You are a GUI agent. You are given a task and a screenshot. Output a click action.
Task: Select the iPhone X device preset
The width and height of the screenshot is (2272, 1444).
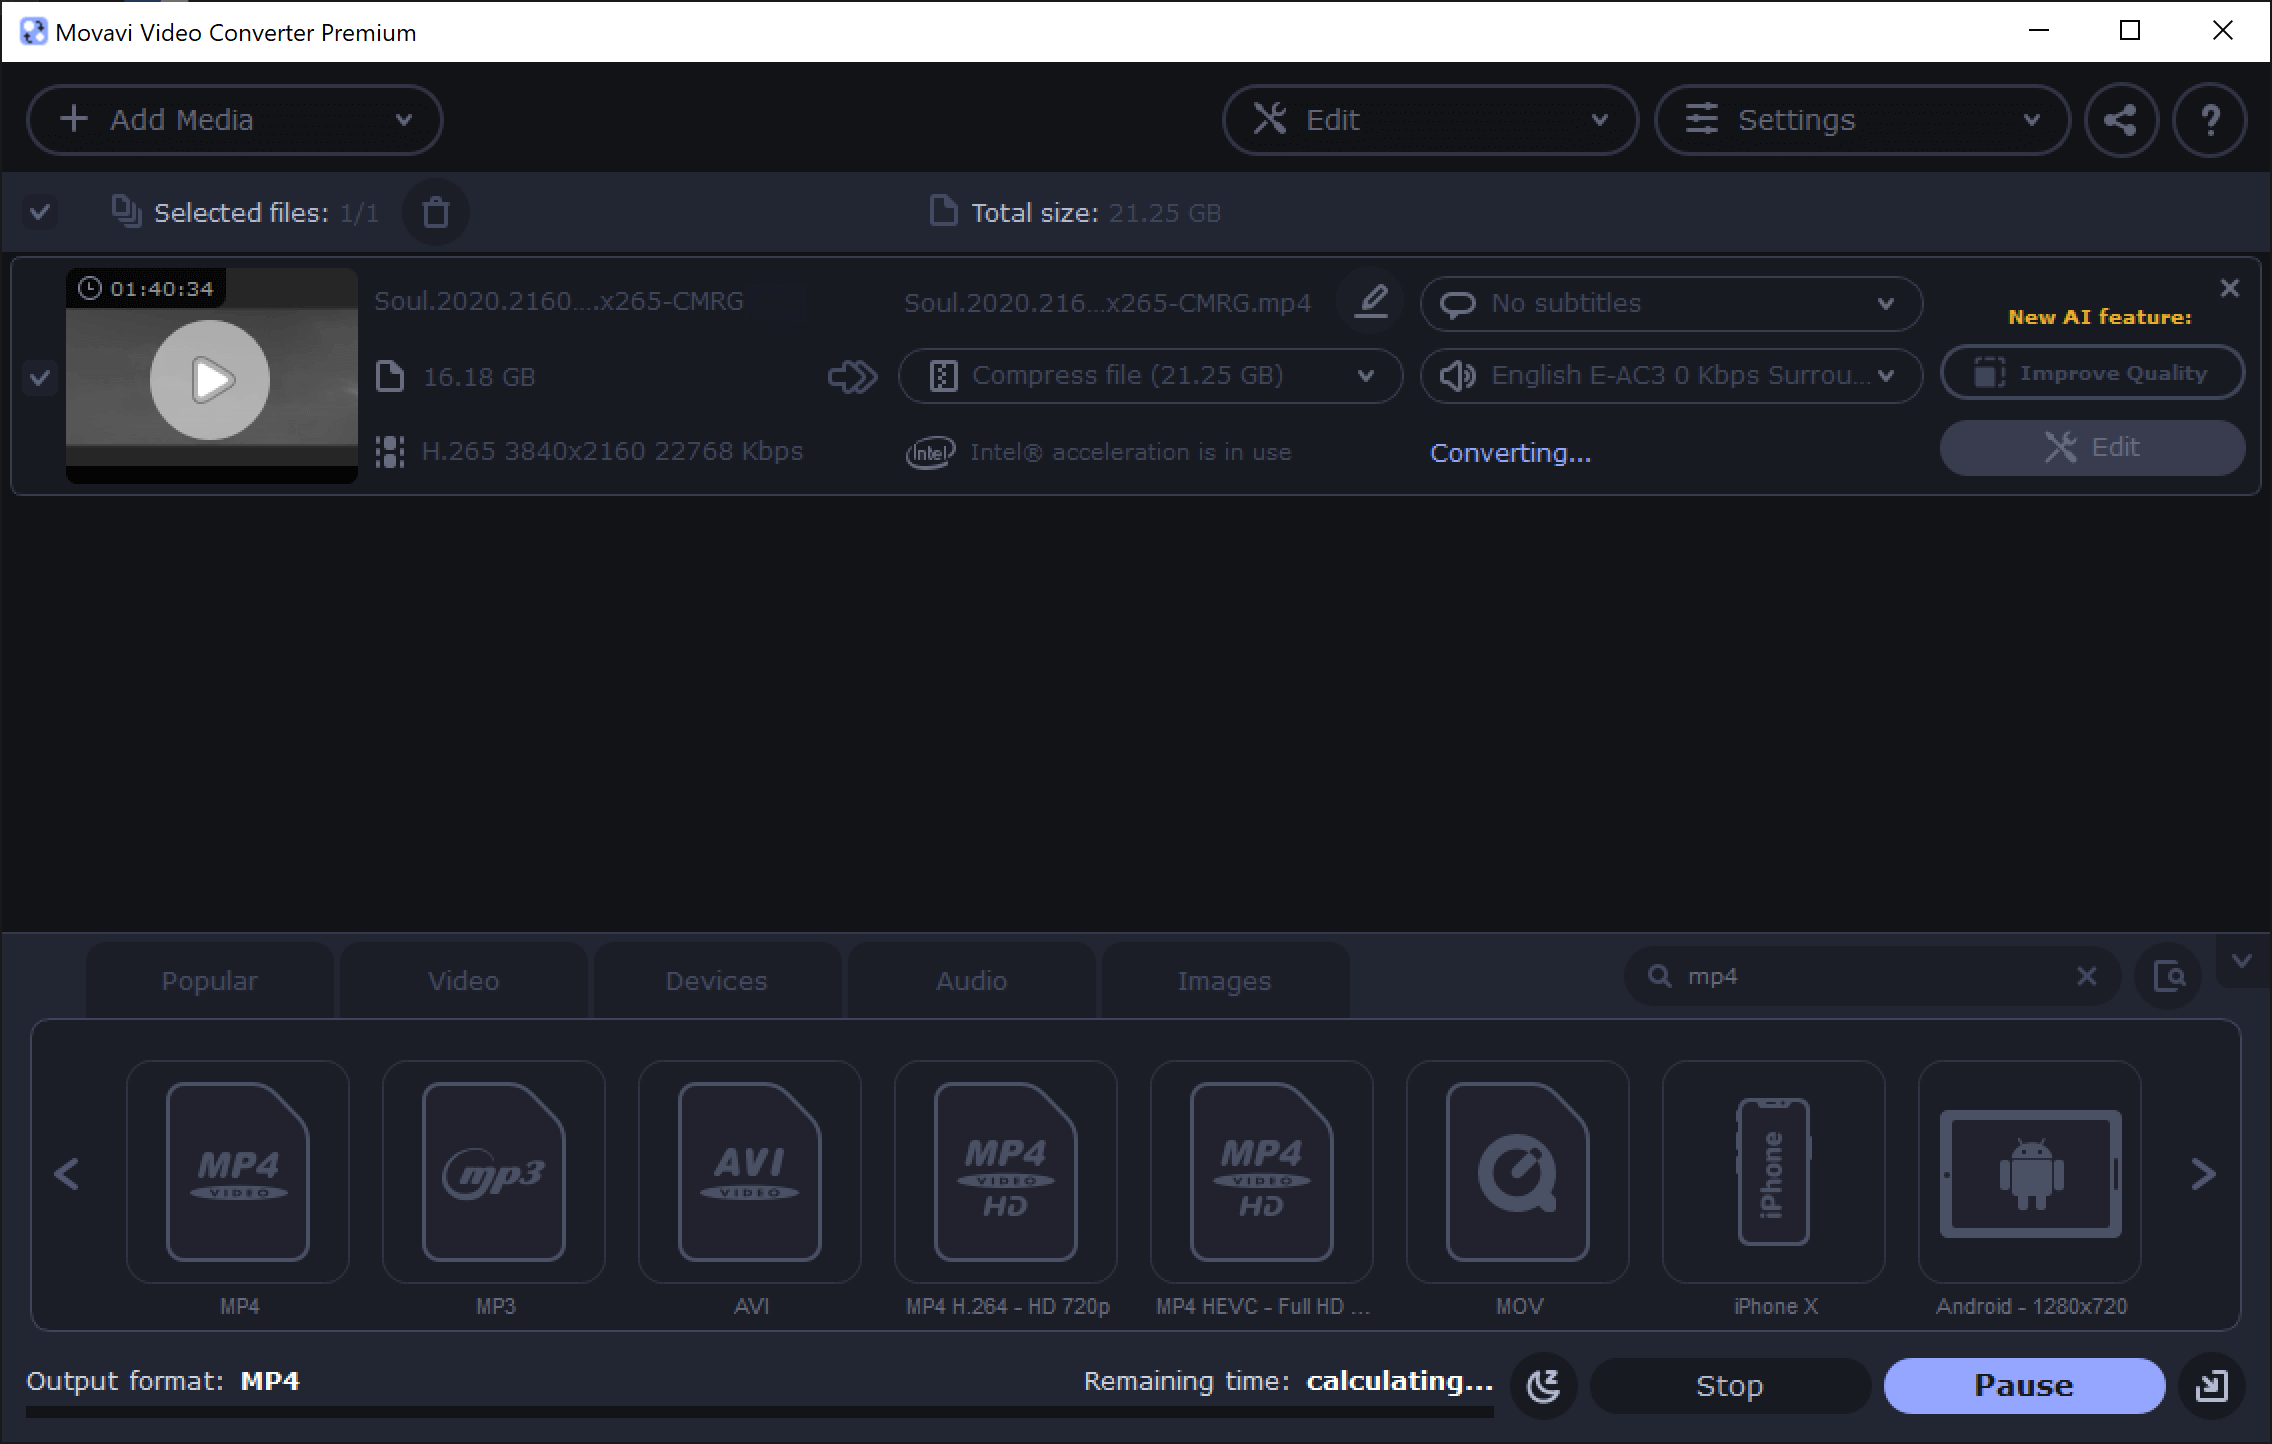click(x=1774, y=1172)
